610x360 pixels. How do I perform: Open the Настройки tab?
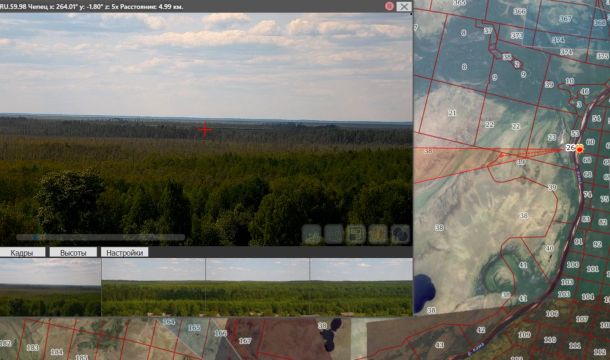(124, 253)
